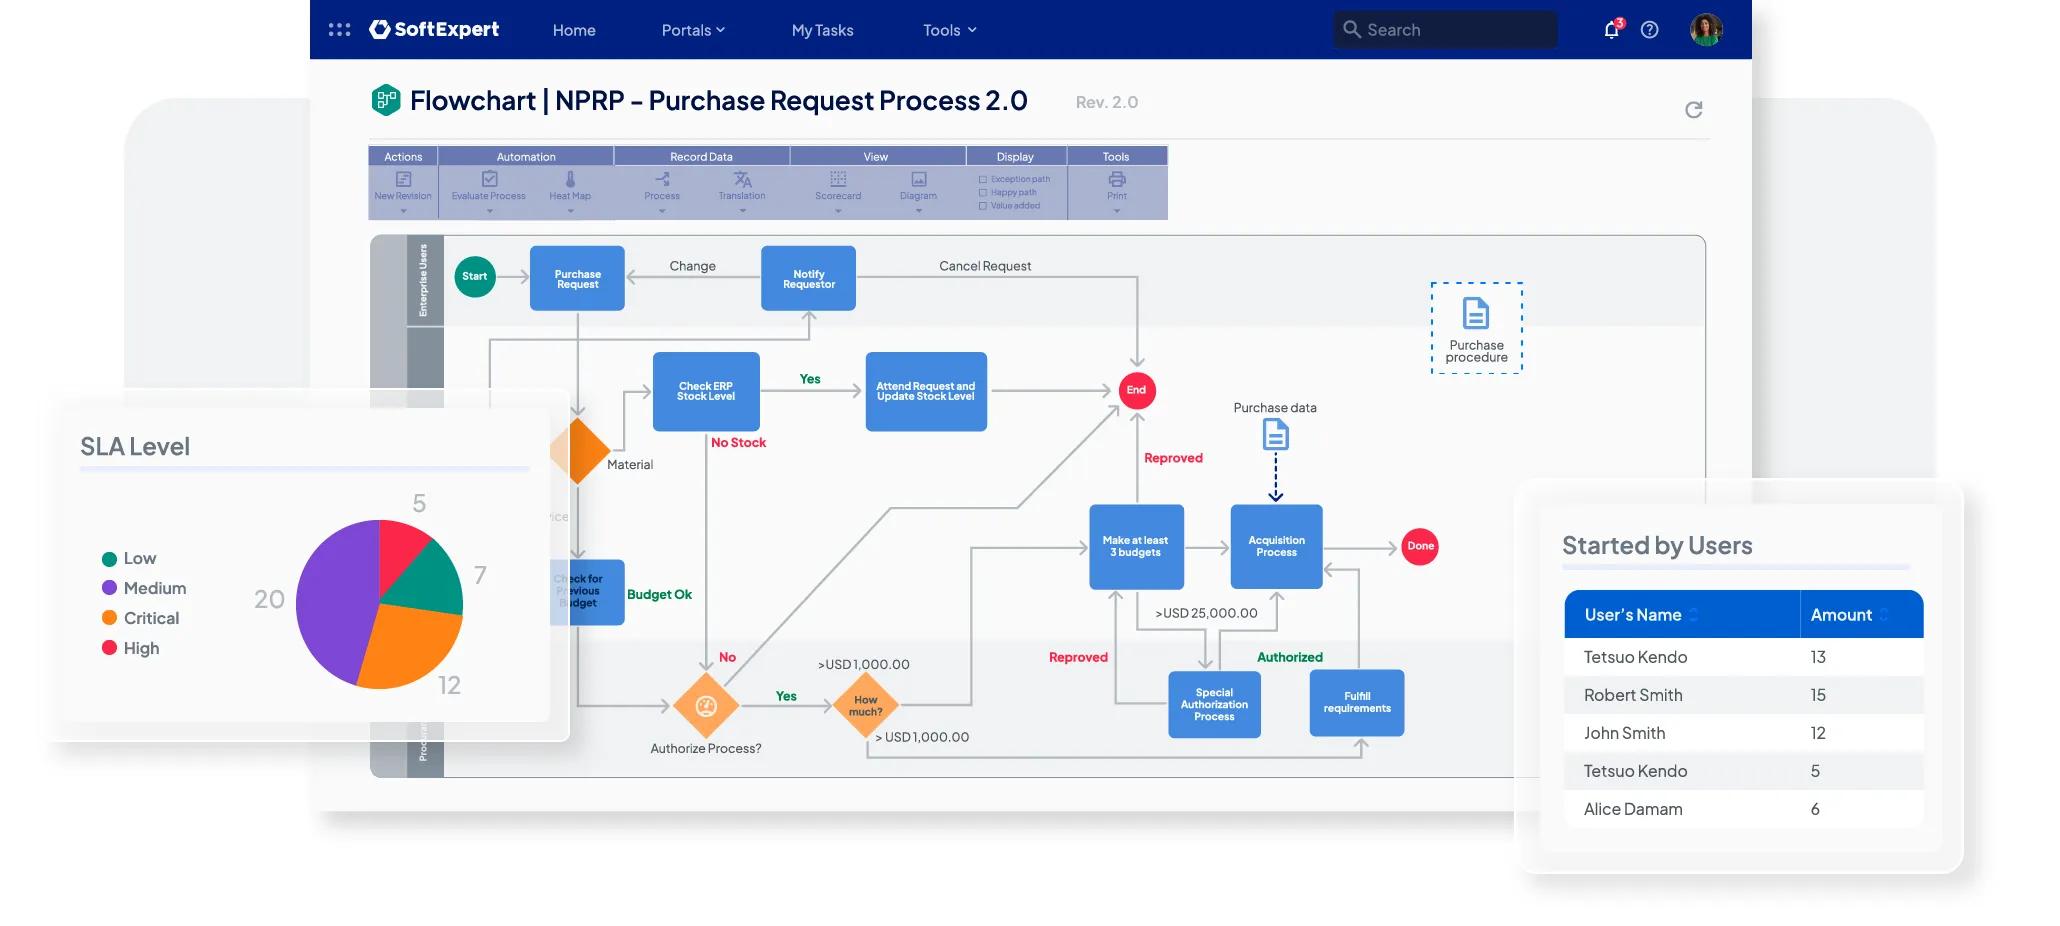Click the Translation icon
Viewport: 2060px width, 926px height.
[742, 180]
